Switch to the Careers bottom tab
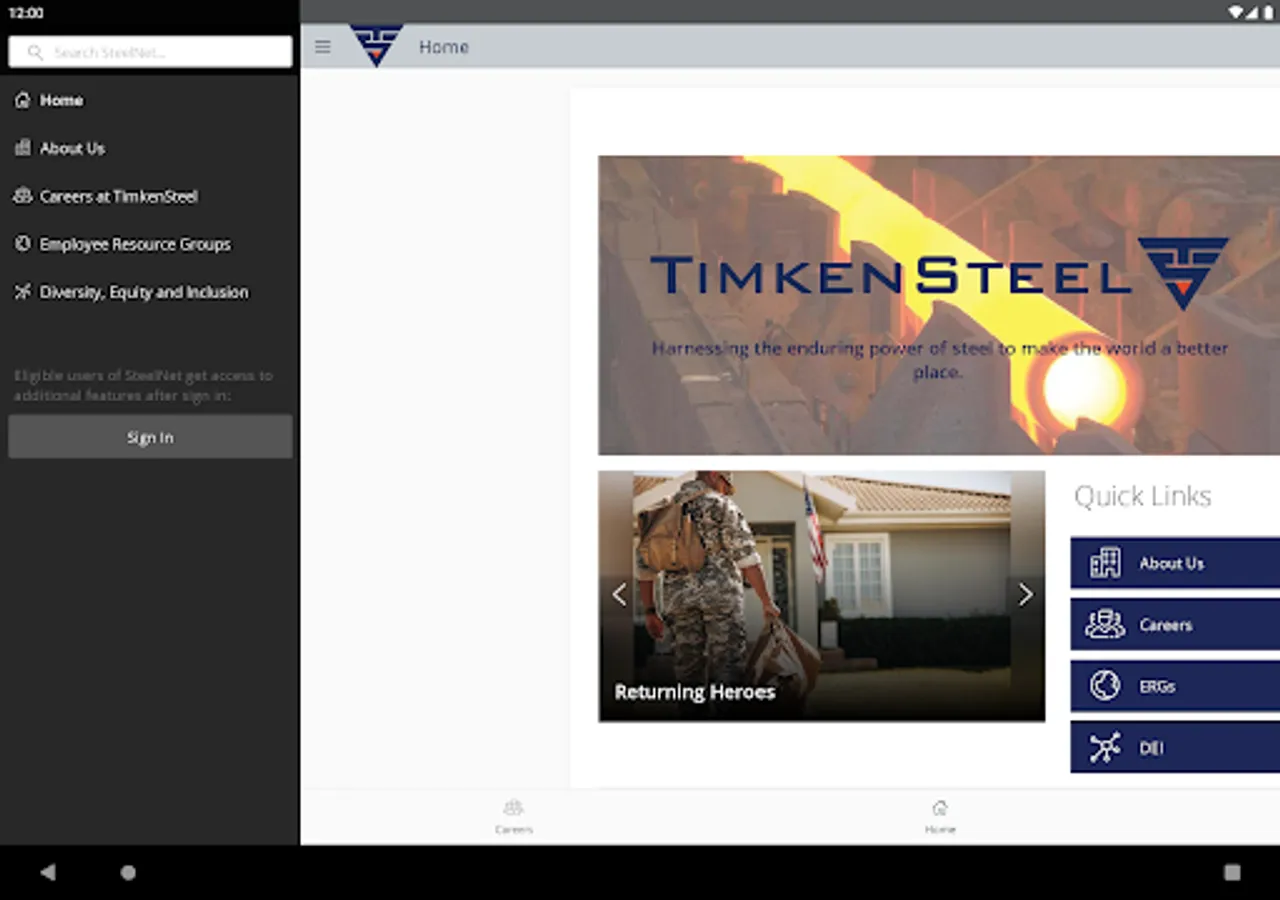Screen dimensions: 1280x900 pyautogui.click(x=514, y=816)
